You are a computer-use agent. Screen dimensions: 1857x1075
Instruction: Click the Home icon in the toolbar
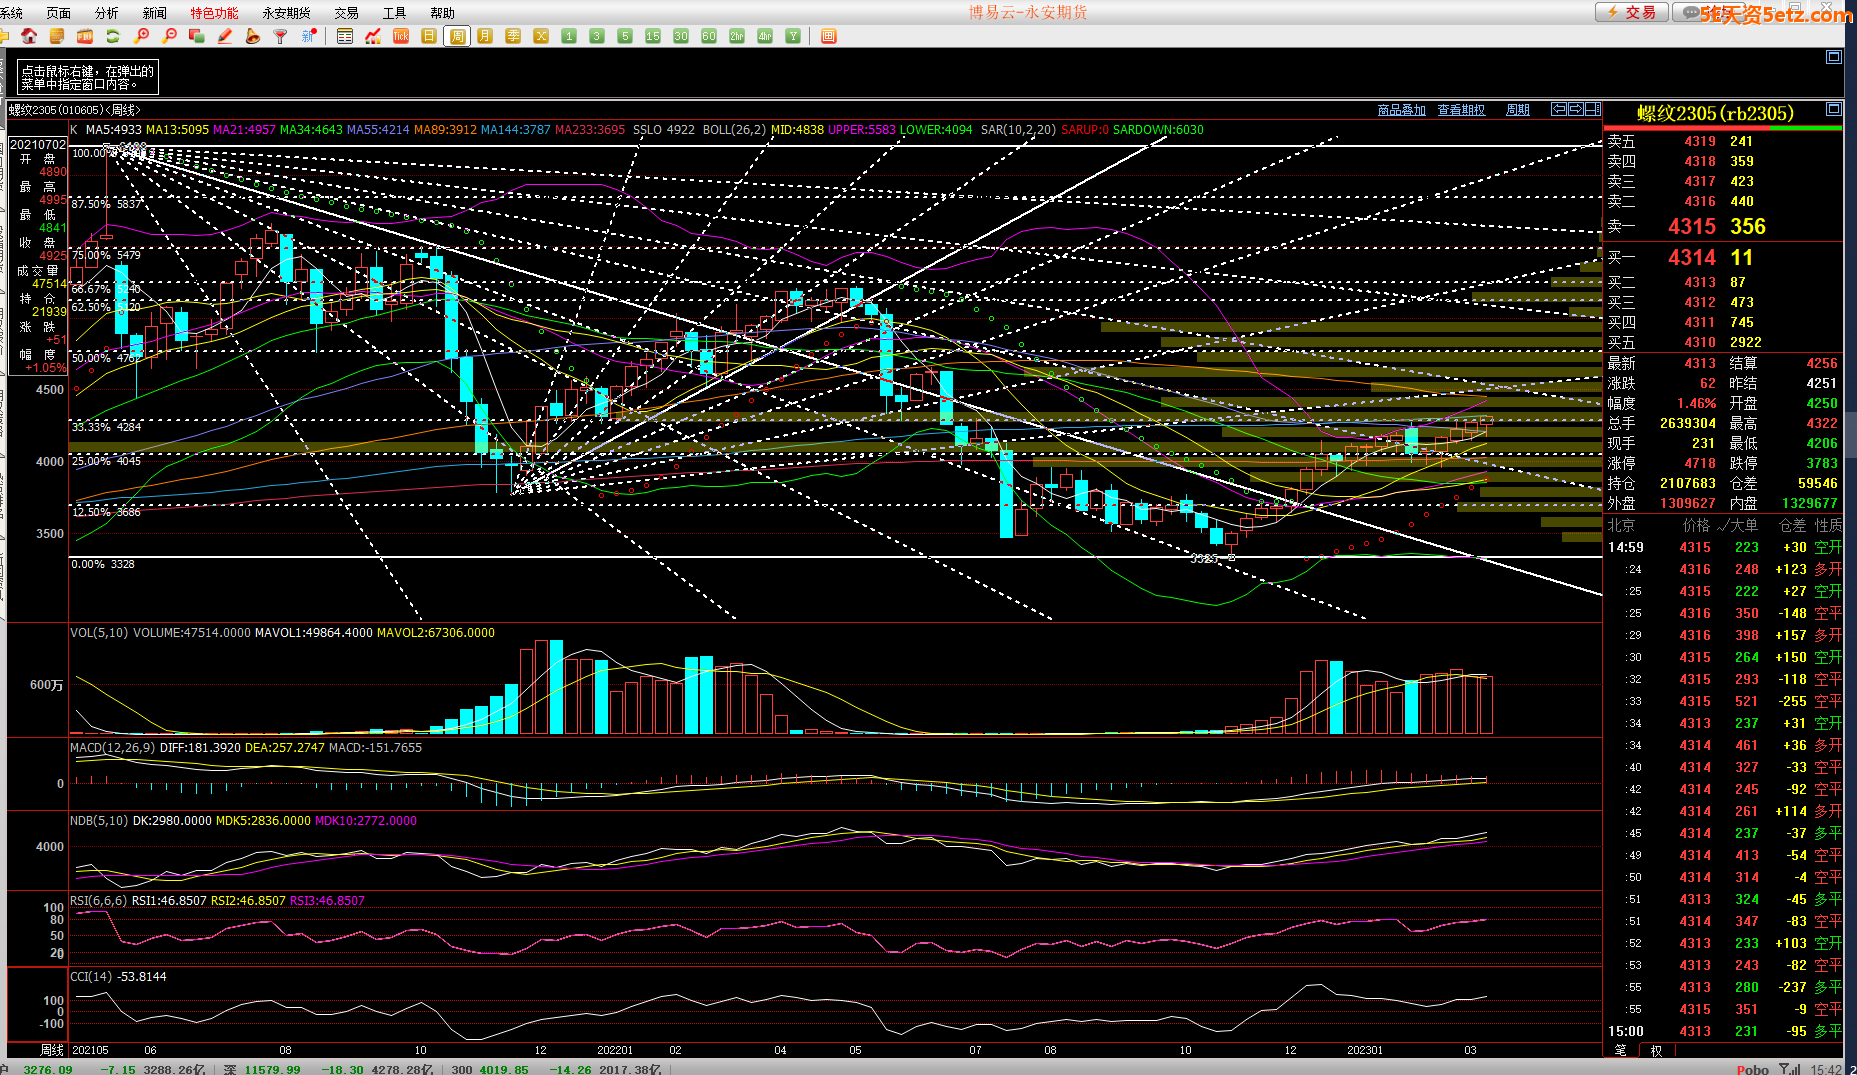click(x=29, y=36)
